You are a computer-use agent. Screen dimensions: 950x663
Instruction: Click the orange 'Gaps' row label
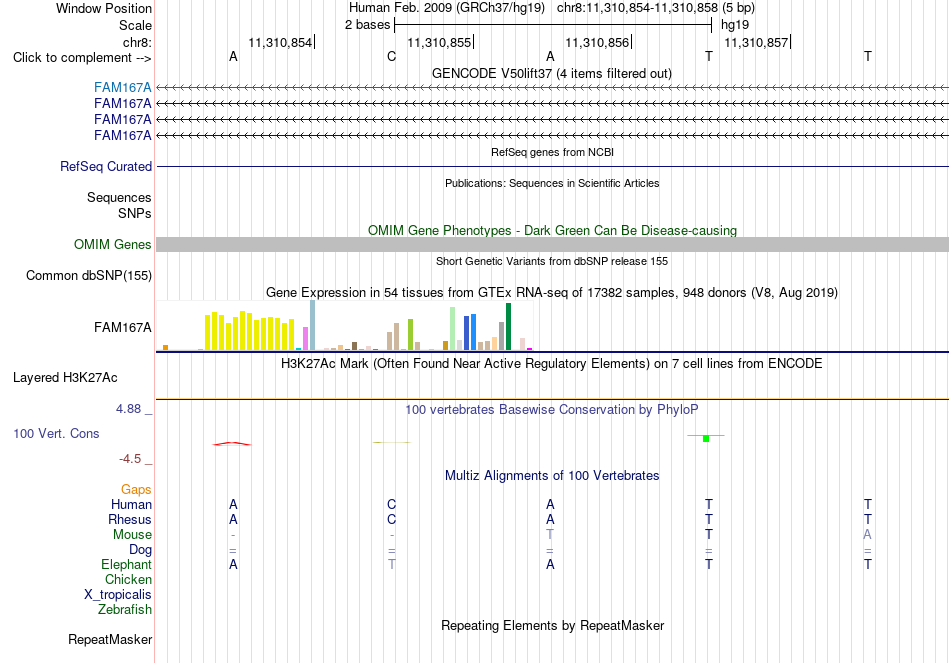136,489
